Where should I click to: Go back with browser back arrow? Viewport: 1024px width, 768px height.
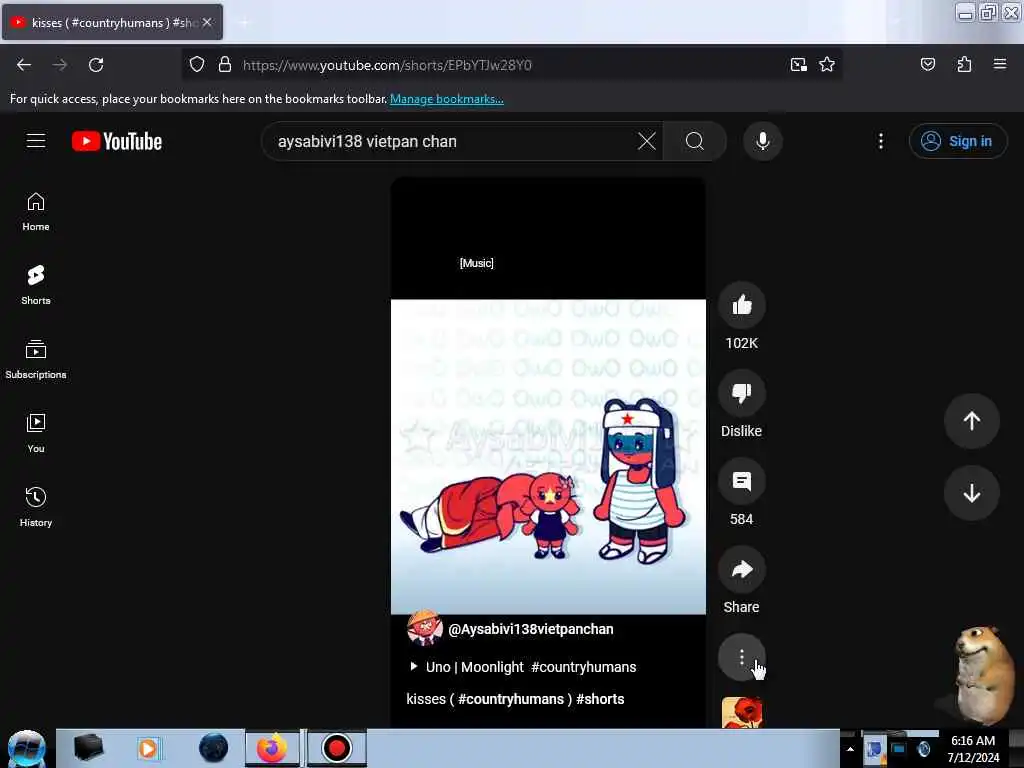tap(24, 65)
